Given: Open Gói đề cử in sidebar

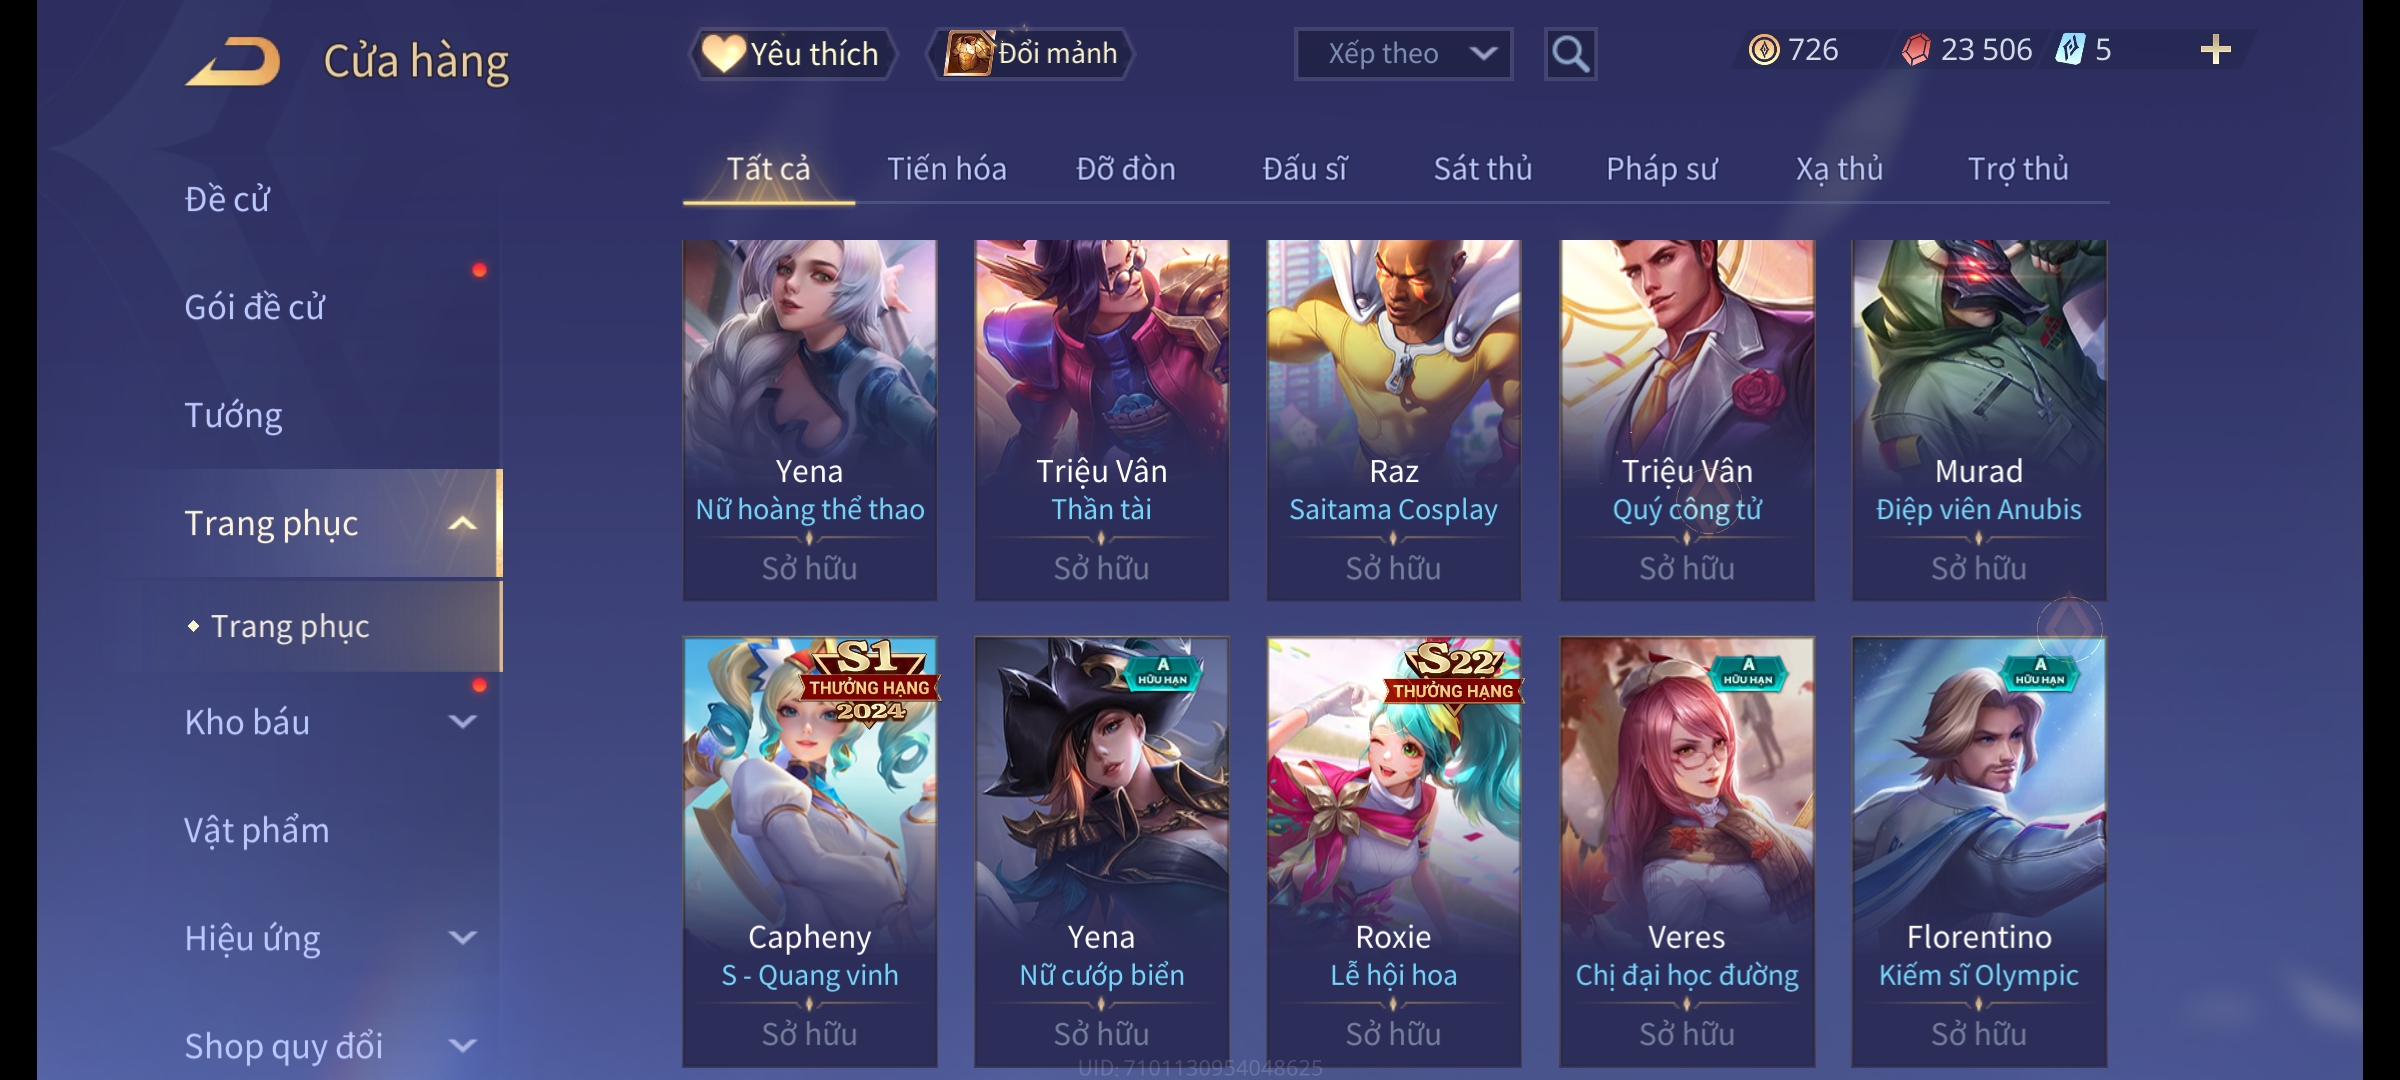Looking at the screenshot, I should [x=254, y=307].
